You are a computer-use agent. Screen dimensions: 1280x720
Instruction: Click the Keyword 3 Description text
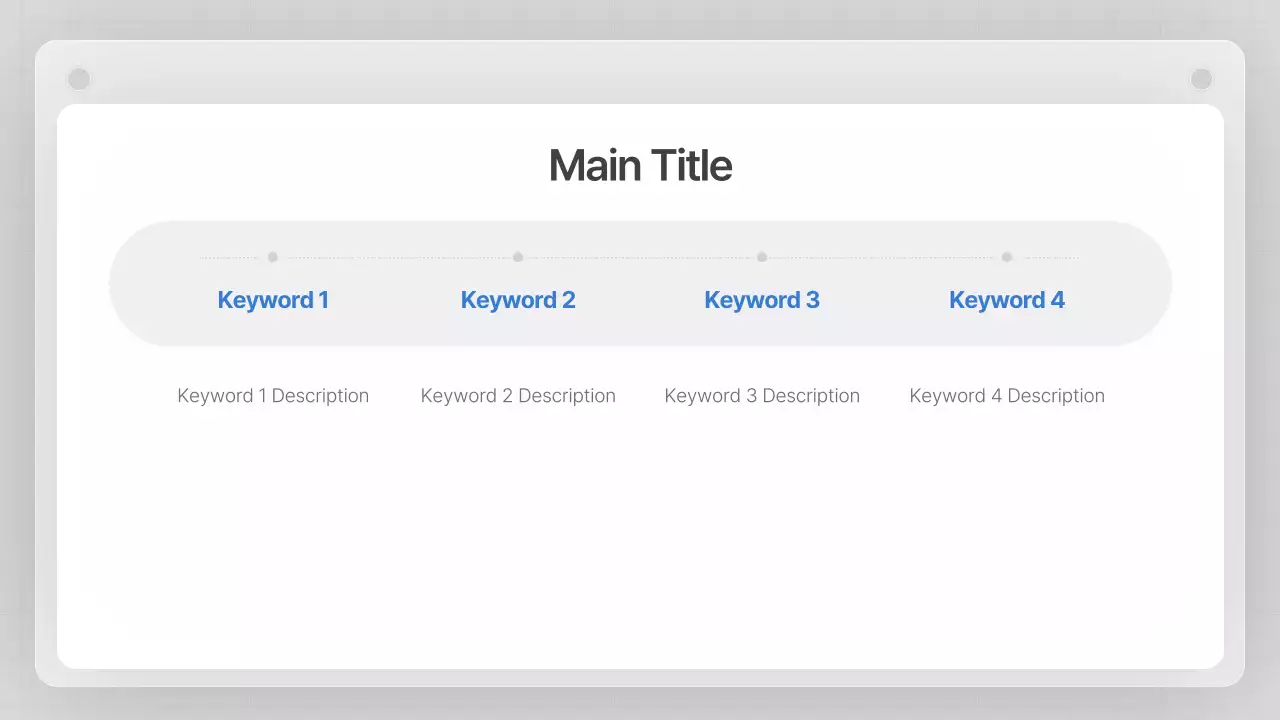762,396
